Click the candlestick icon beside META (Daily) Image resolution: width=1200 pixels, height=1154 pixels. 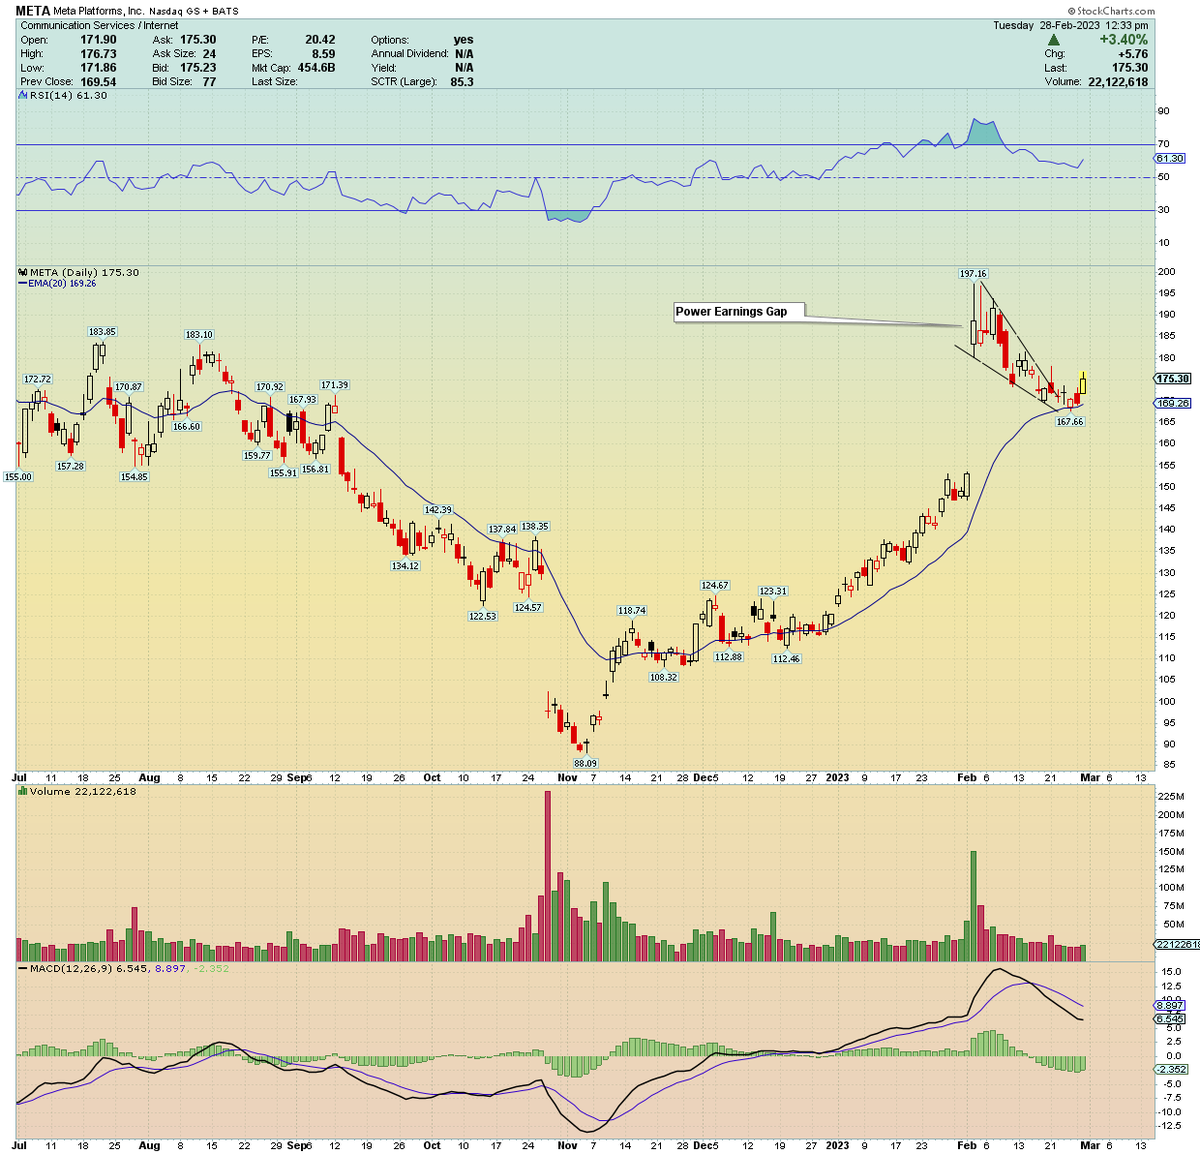coord(23,272)
